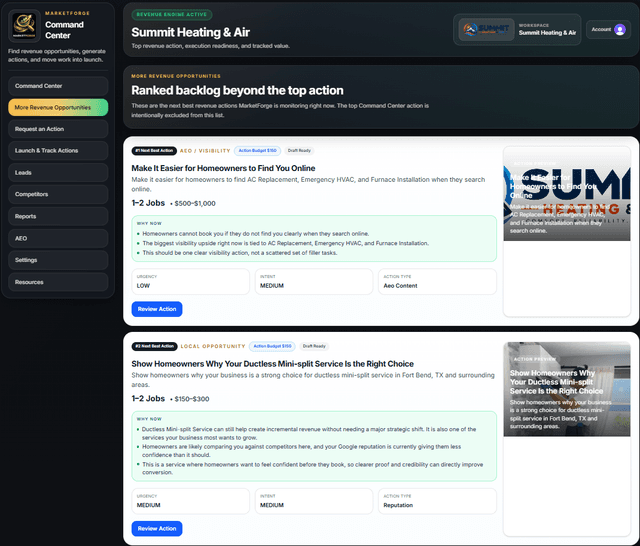Click the Action Type Aeo Content field
The height and width of the screenshot is (546, 640).
437,282
